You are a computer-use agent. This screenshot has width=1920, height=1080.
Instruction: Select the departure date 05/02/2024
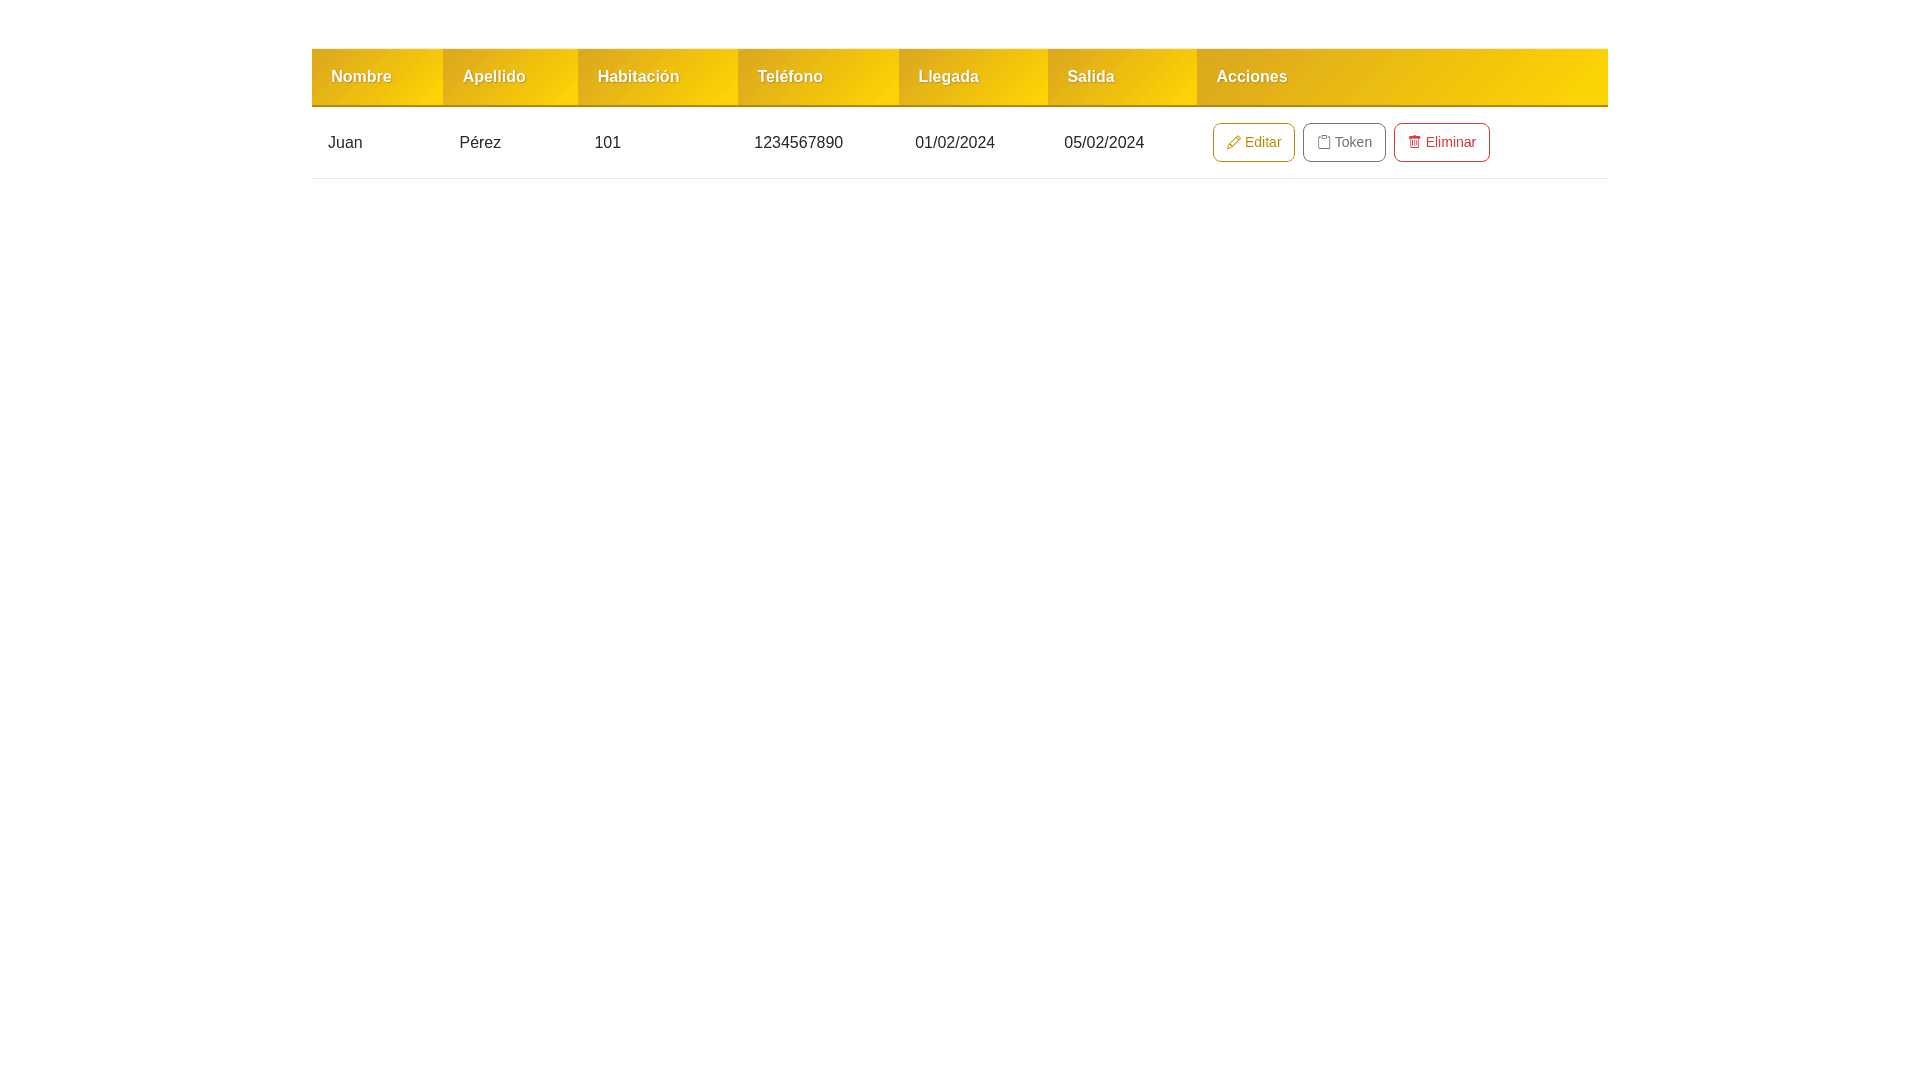click(x=1103, y=143)
